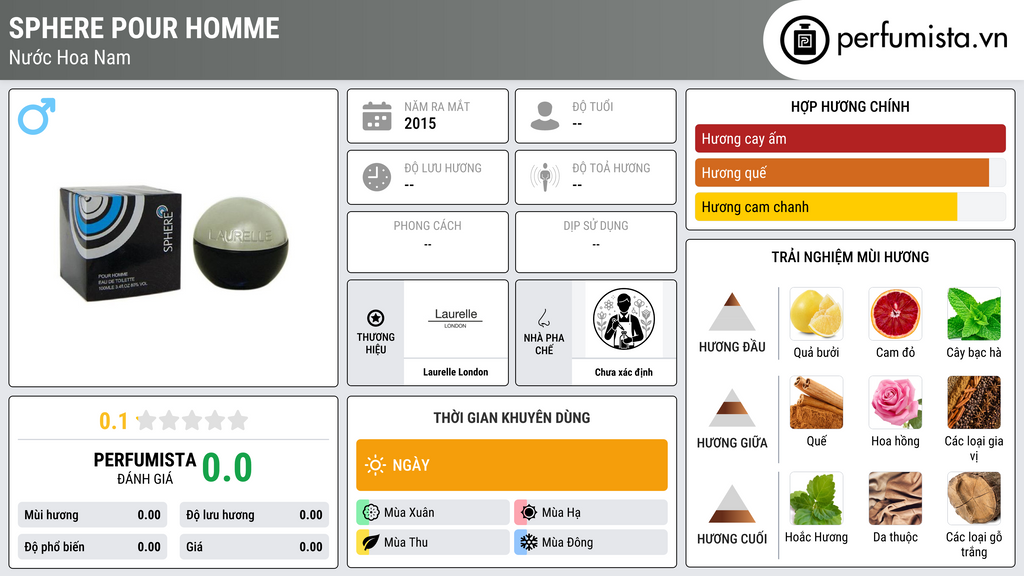Click the Mùa Thu leaf icon
Viewport: 1024px width, 576px height.
click(x=371, y=542)
